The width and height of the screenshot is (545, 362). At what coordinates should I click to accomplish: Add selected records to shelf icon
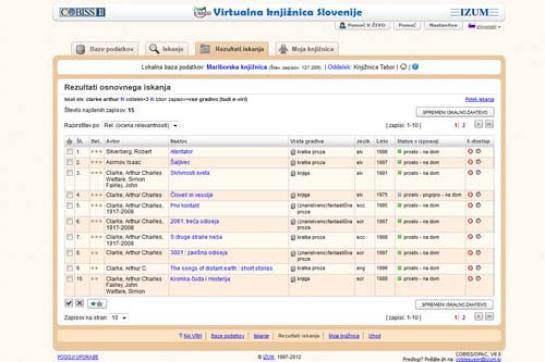pos(97,304)
